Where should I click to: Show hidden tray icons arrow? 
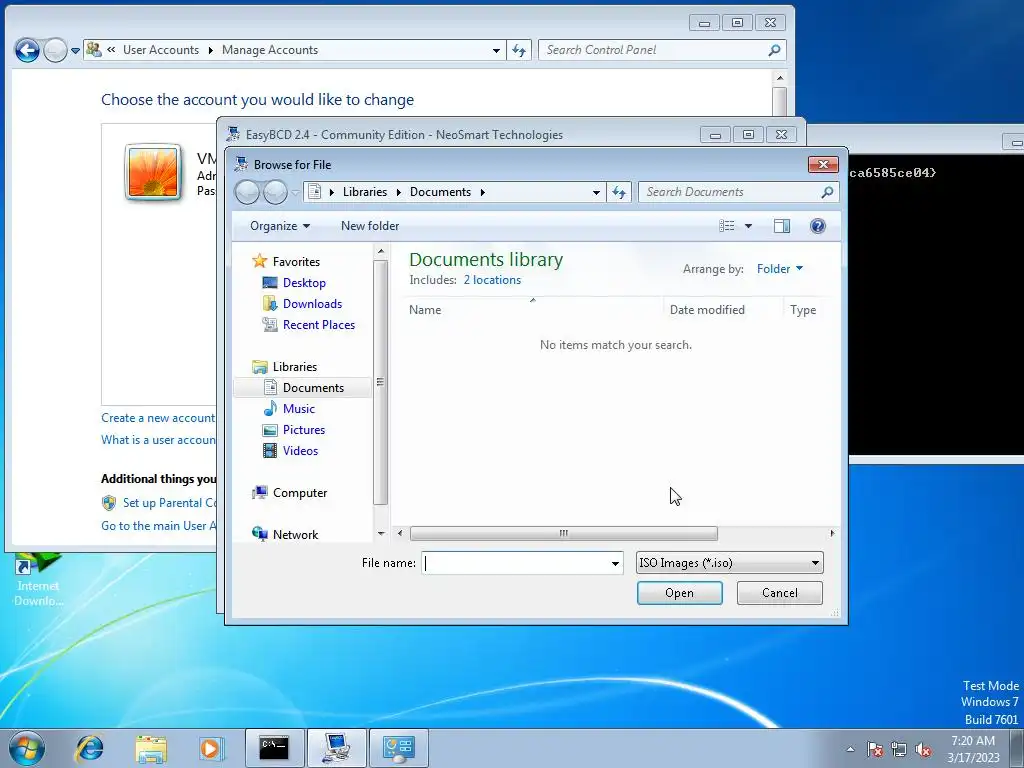point(850,750)
